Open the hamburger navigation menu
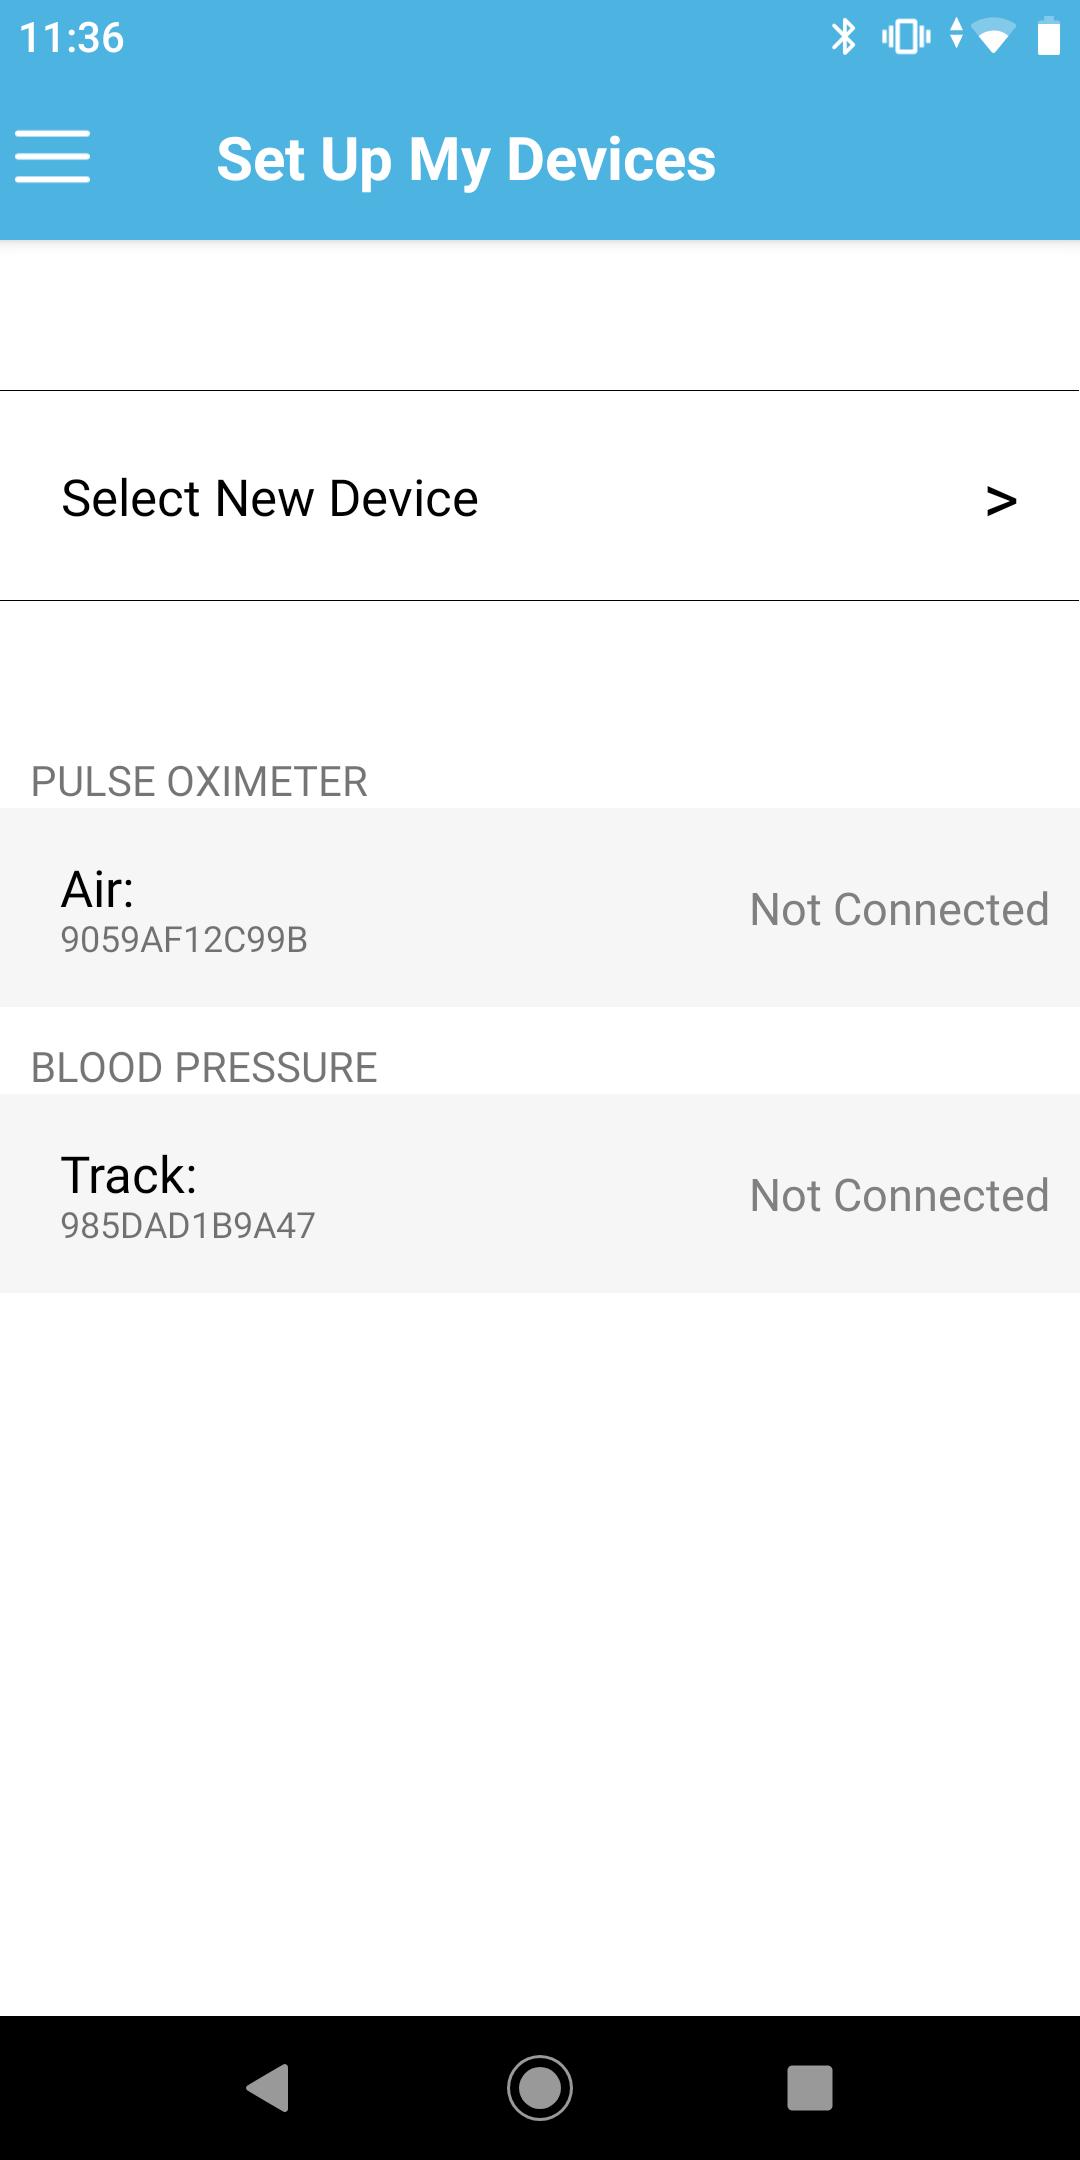Screen dimensions: 1080x2160 coord(53,157)
